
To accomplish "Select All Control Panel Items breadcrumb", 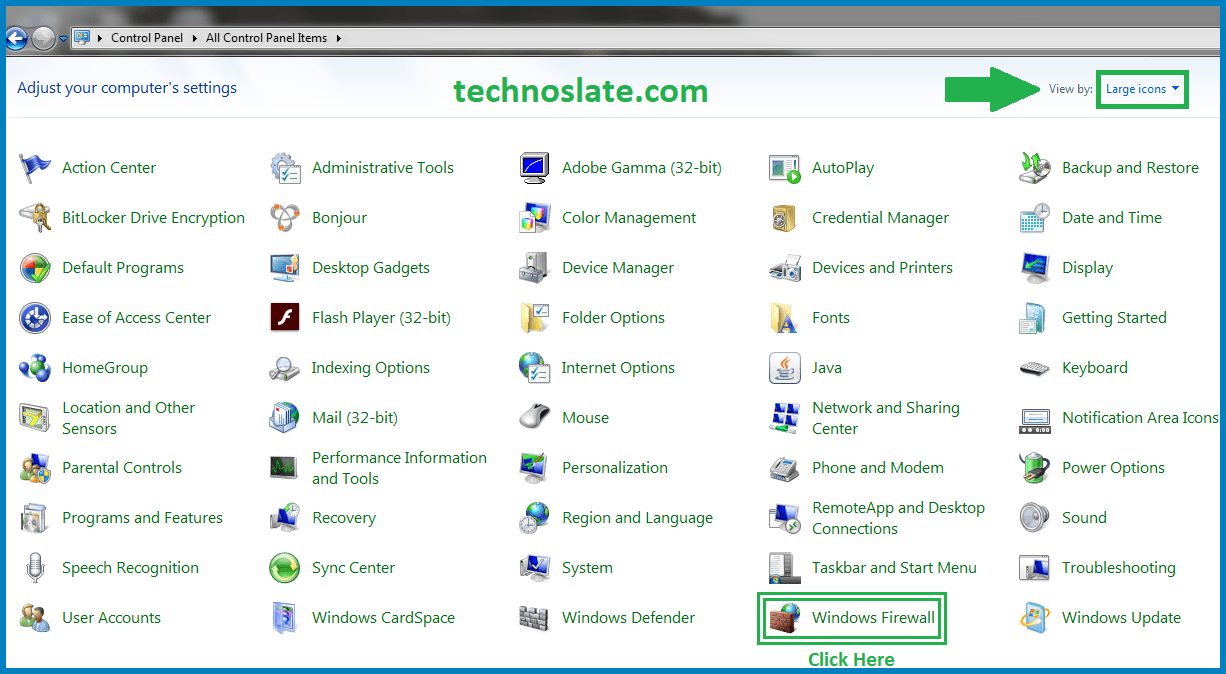I will pyautogui.click(x=266, y=38).
